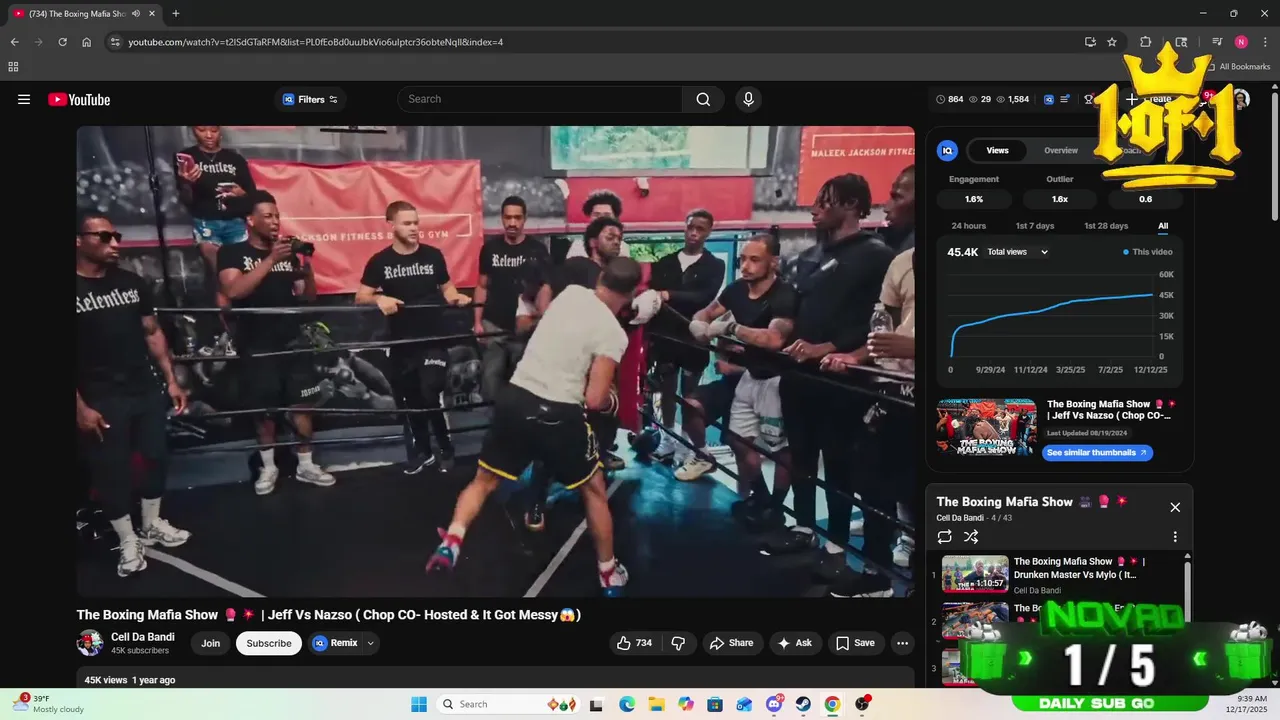
Task: Join the Cell Da Bandi channel
Action: 210,643
